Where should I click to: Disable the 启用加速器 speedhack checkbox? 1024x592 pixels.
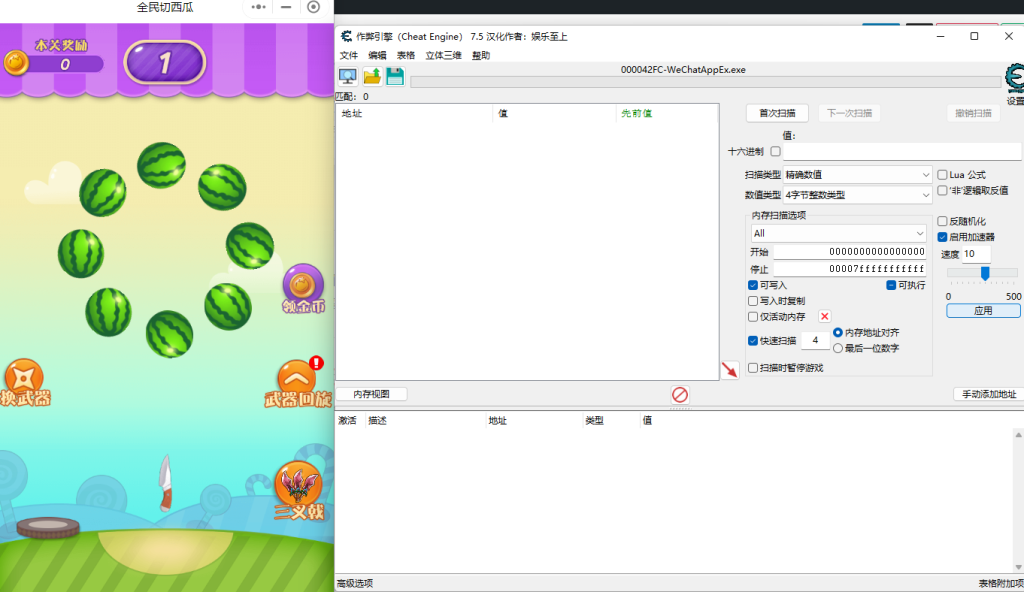tap(942, 237)
